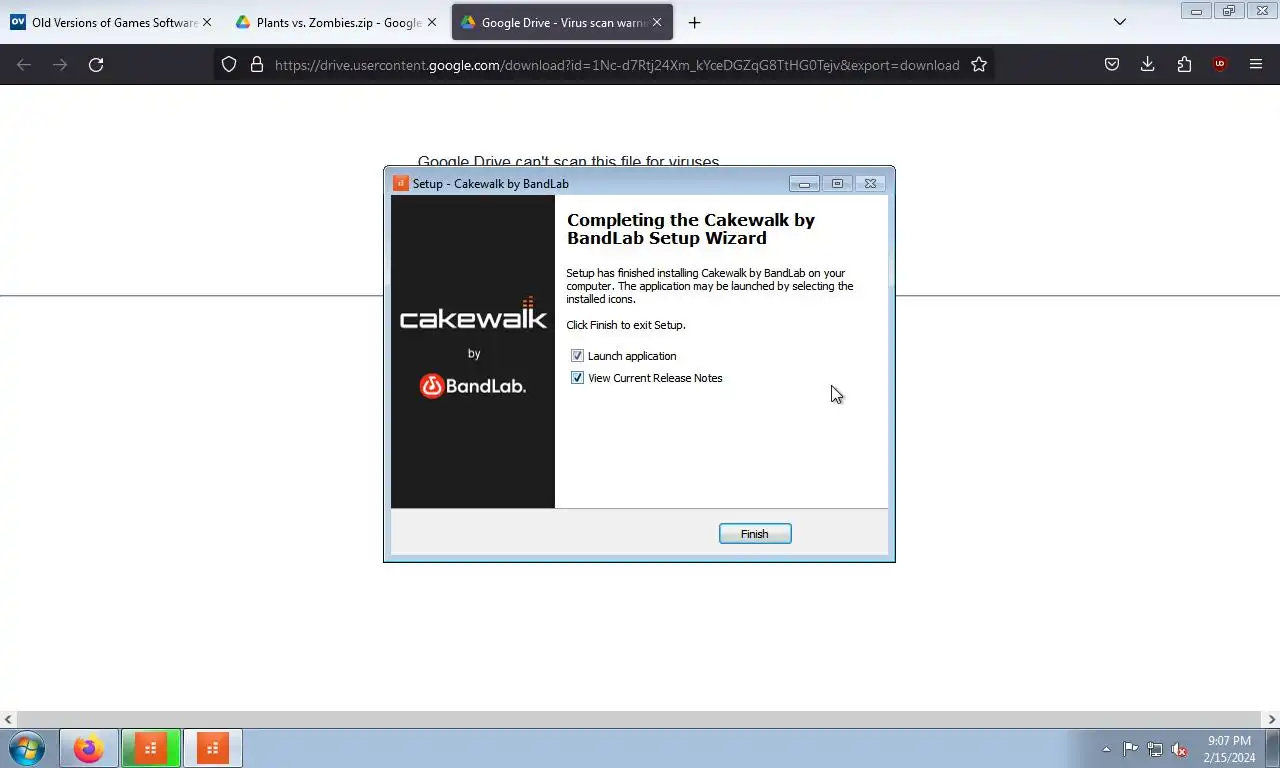Open network status tray icon
Image resolution: width=1280 pixels, height=768 pixels.
click(x=1155, y=749)
